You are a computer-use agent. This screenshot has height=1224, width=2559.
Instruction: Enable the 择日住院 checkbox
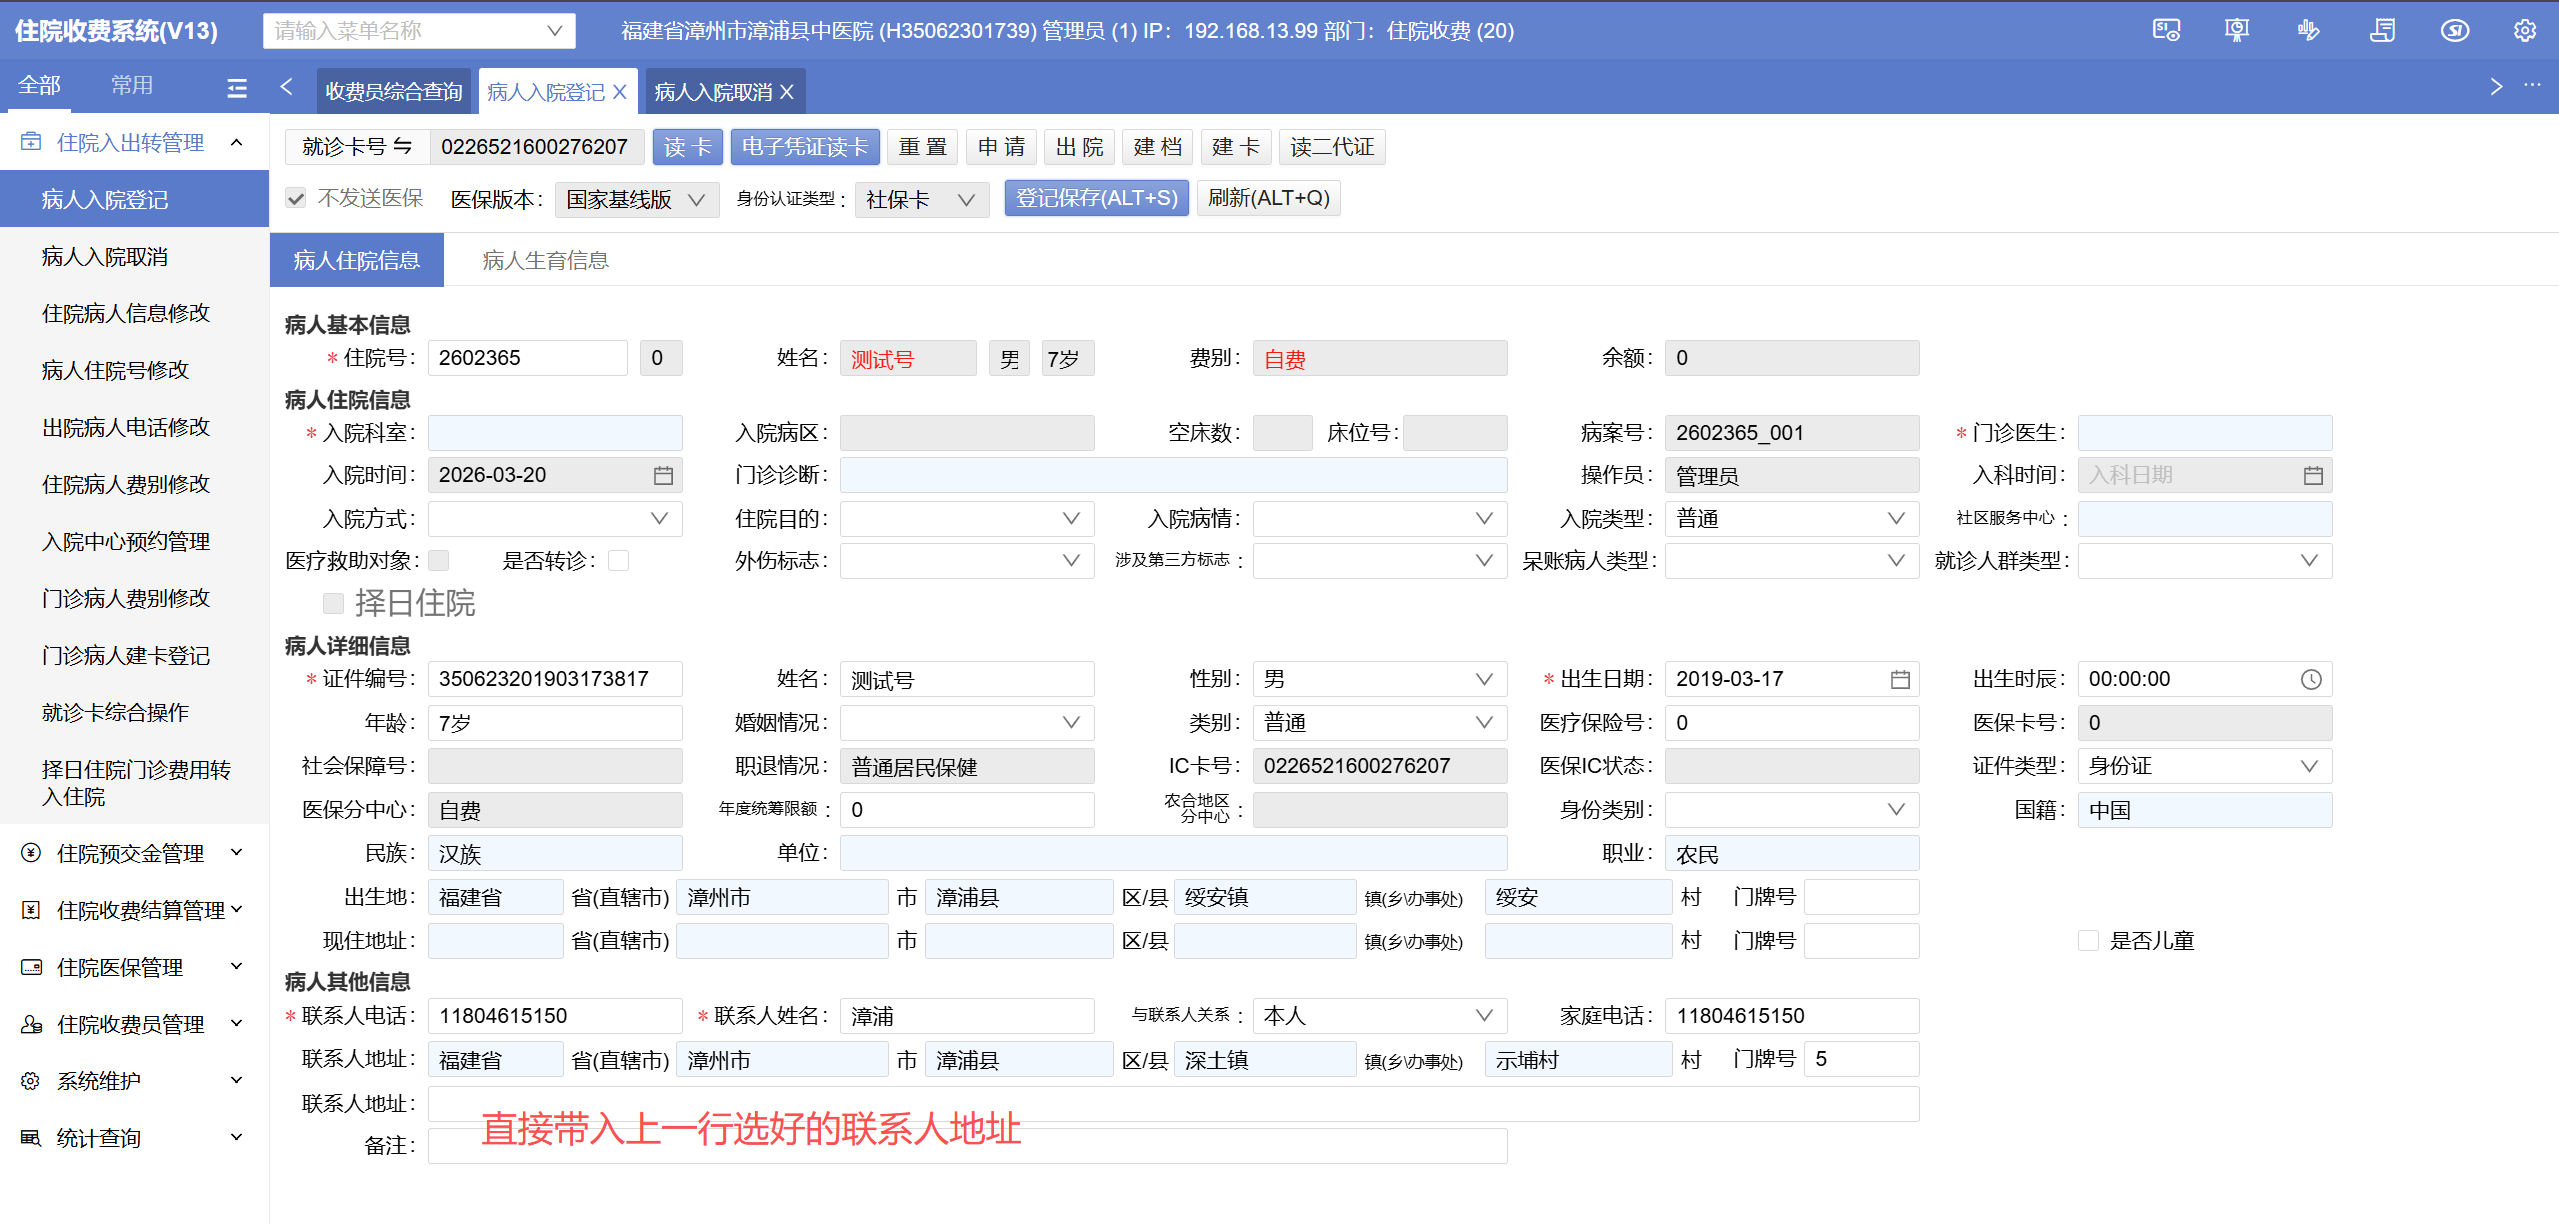click(333, 603)
